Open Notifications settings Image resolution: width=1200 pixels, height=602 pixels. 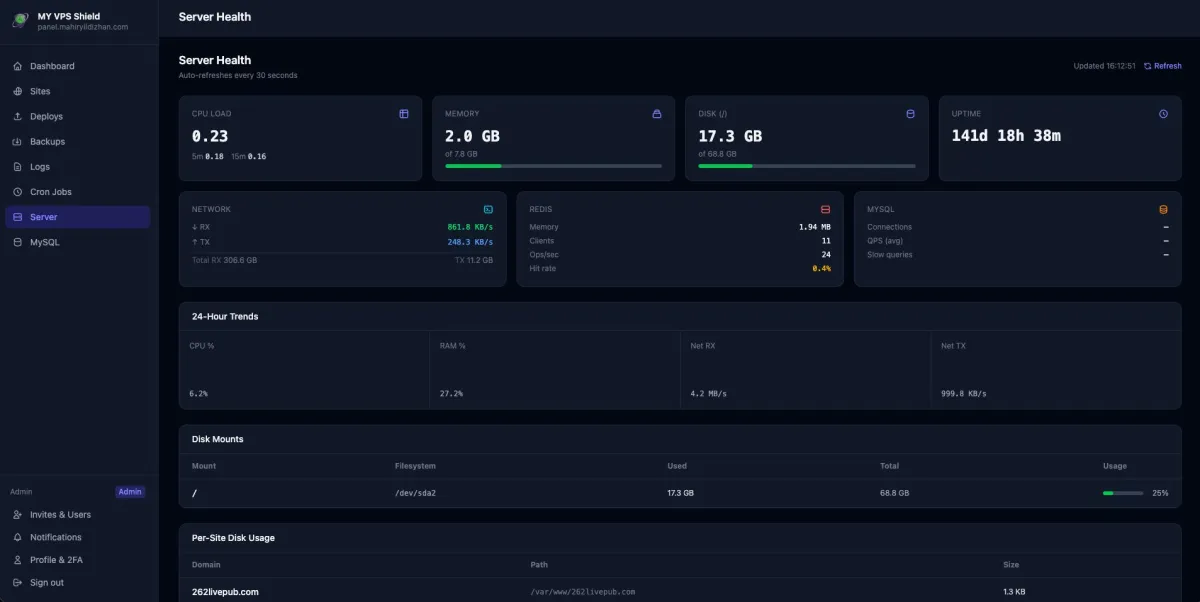pyautogui.click(x=78, y=537)
